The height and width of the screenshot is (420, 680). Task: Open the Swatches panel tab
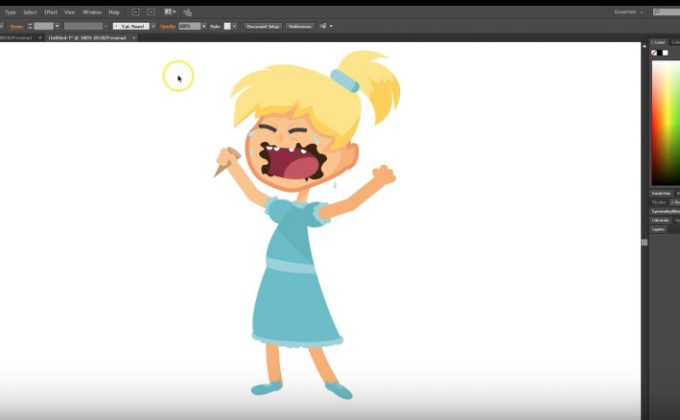coord(661,194)
